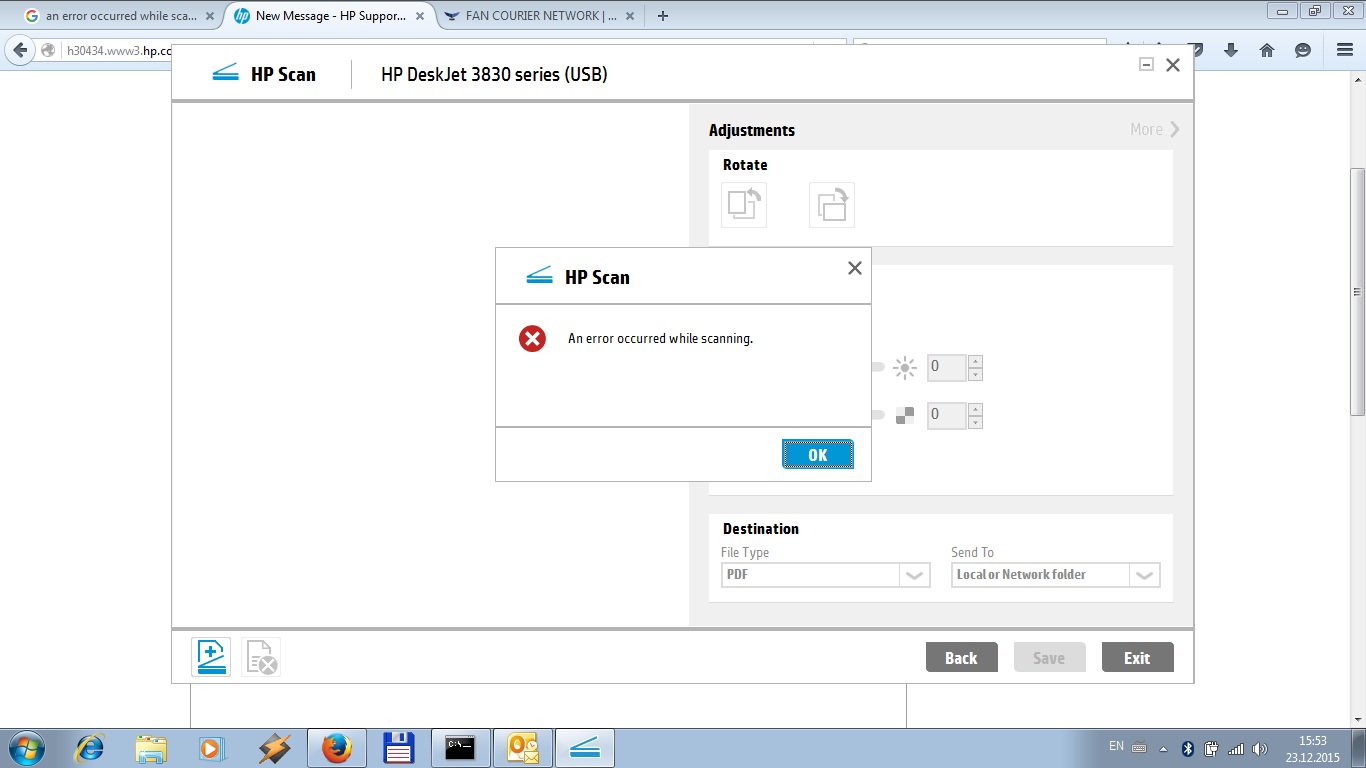Open Windows Explorer from the taskbar
Image resolution: width=1366 pixels, height=768 pixels.
(151, 748)
